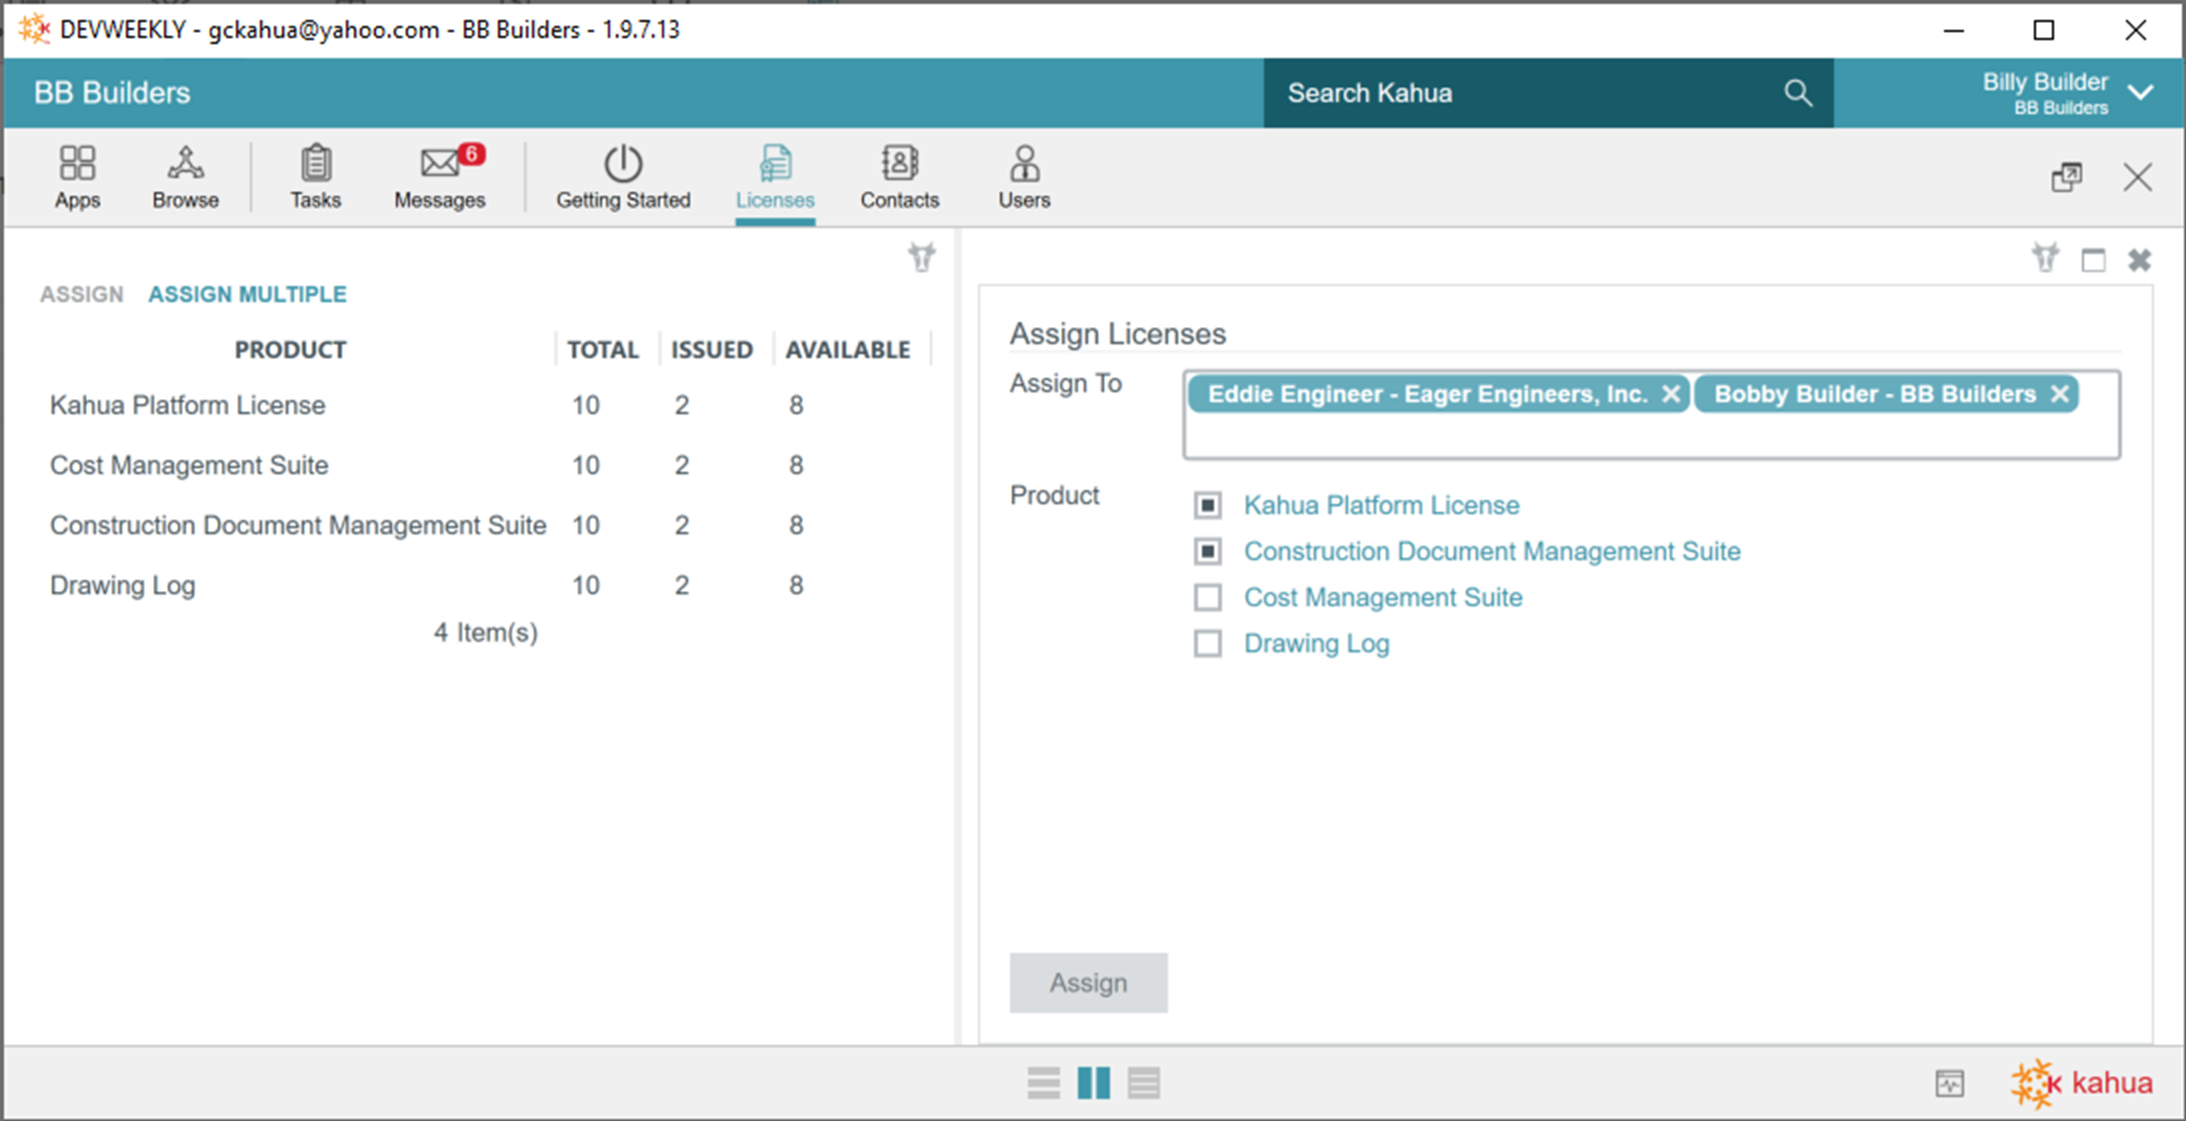Uncheck Kahua Platform License checkbox
Image resolution: width=2186 pixels, height=1121 pixels.
click(1207, 505)
